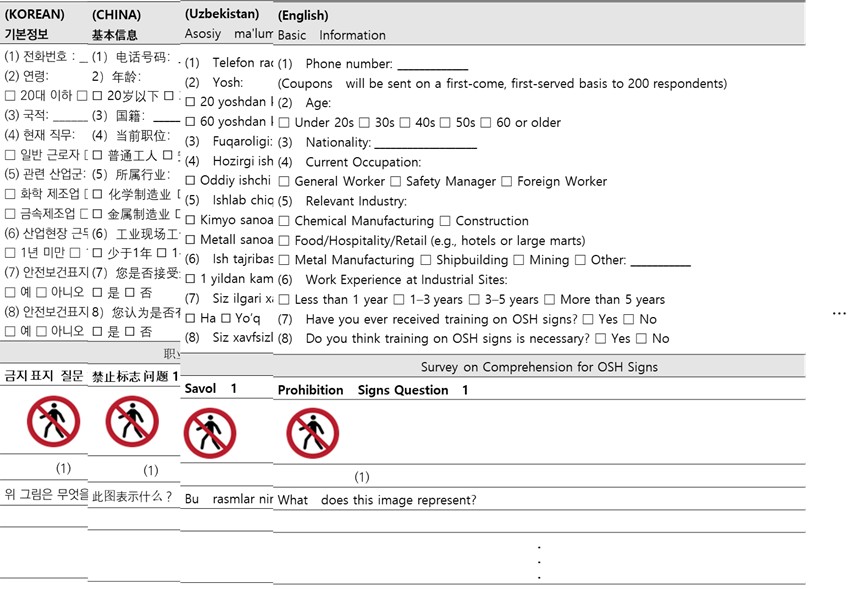The width and height of the screenshot is (848, 589).
Task: Check the "Foreign Worker" occupation box
Action: coord(508,182)
